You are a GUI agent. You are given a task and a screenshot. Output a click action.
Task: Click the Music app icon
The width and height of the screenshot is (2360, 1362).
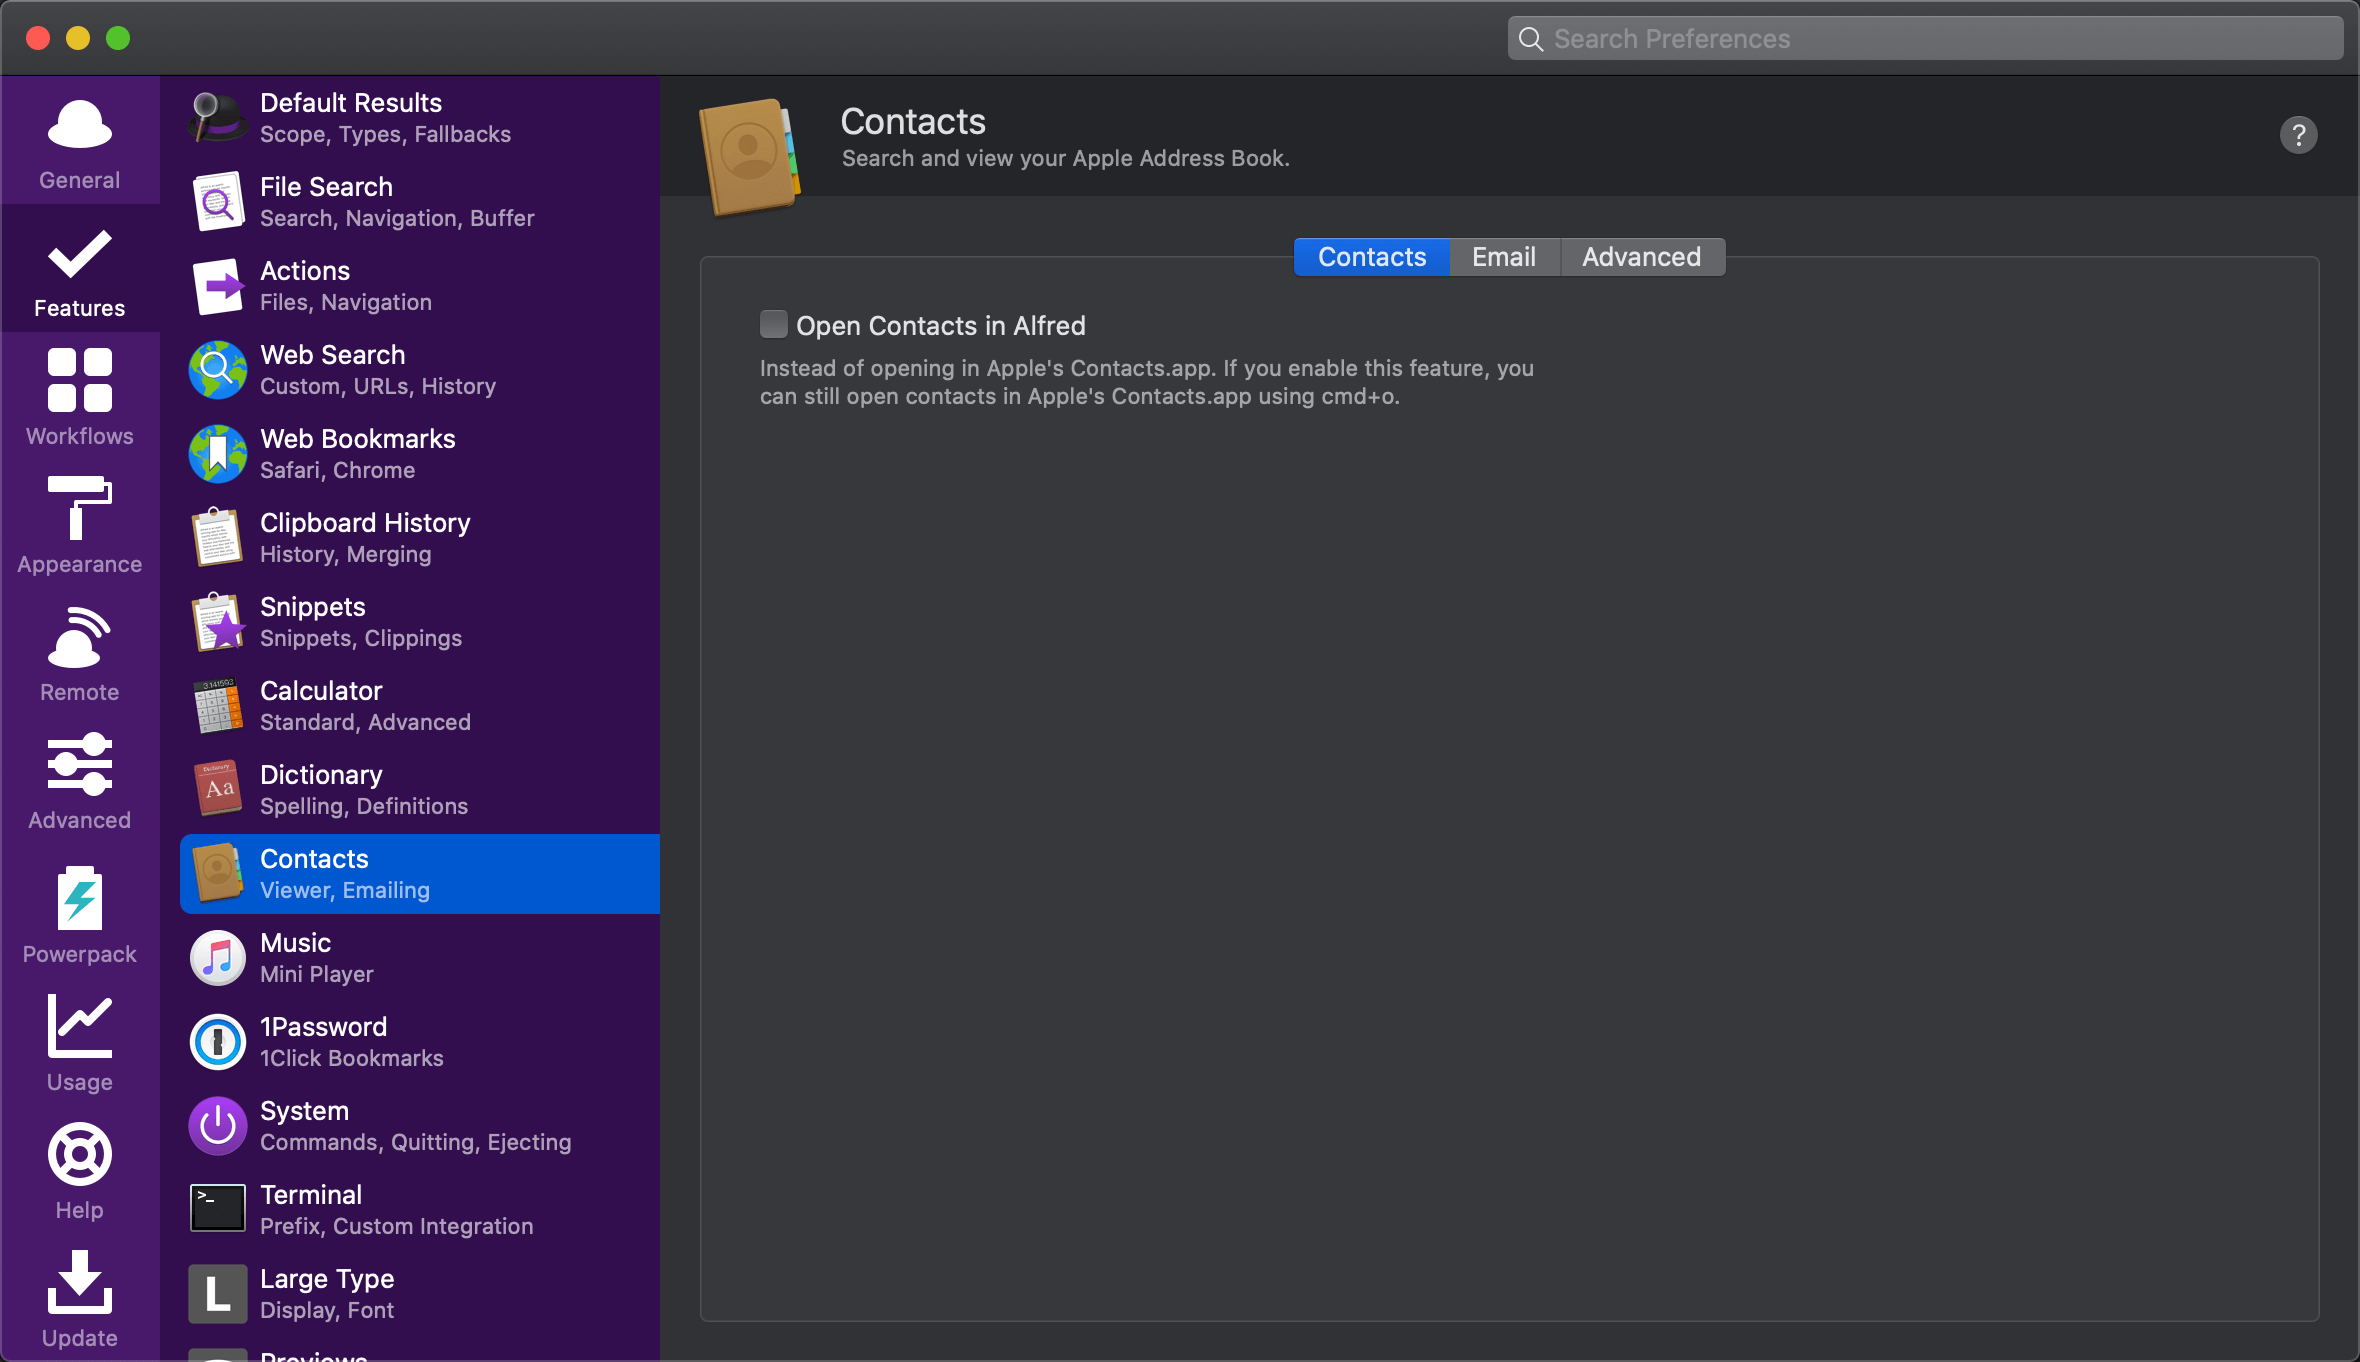[x=218, y=958]
